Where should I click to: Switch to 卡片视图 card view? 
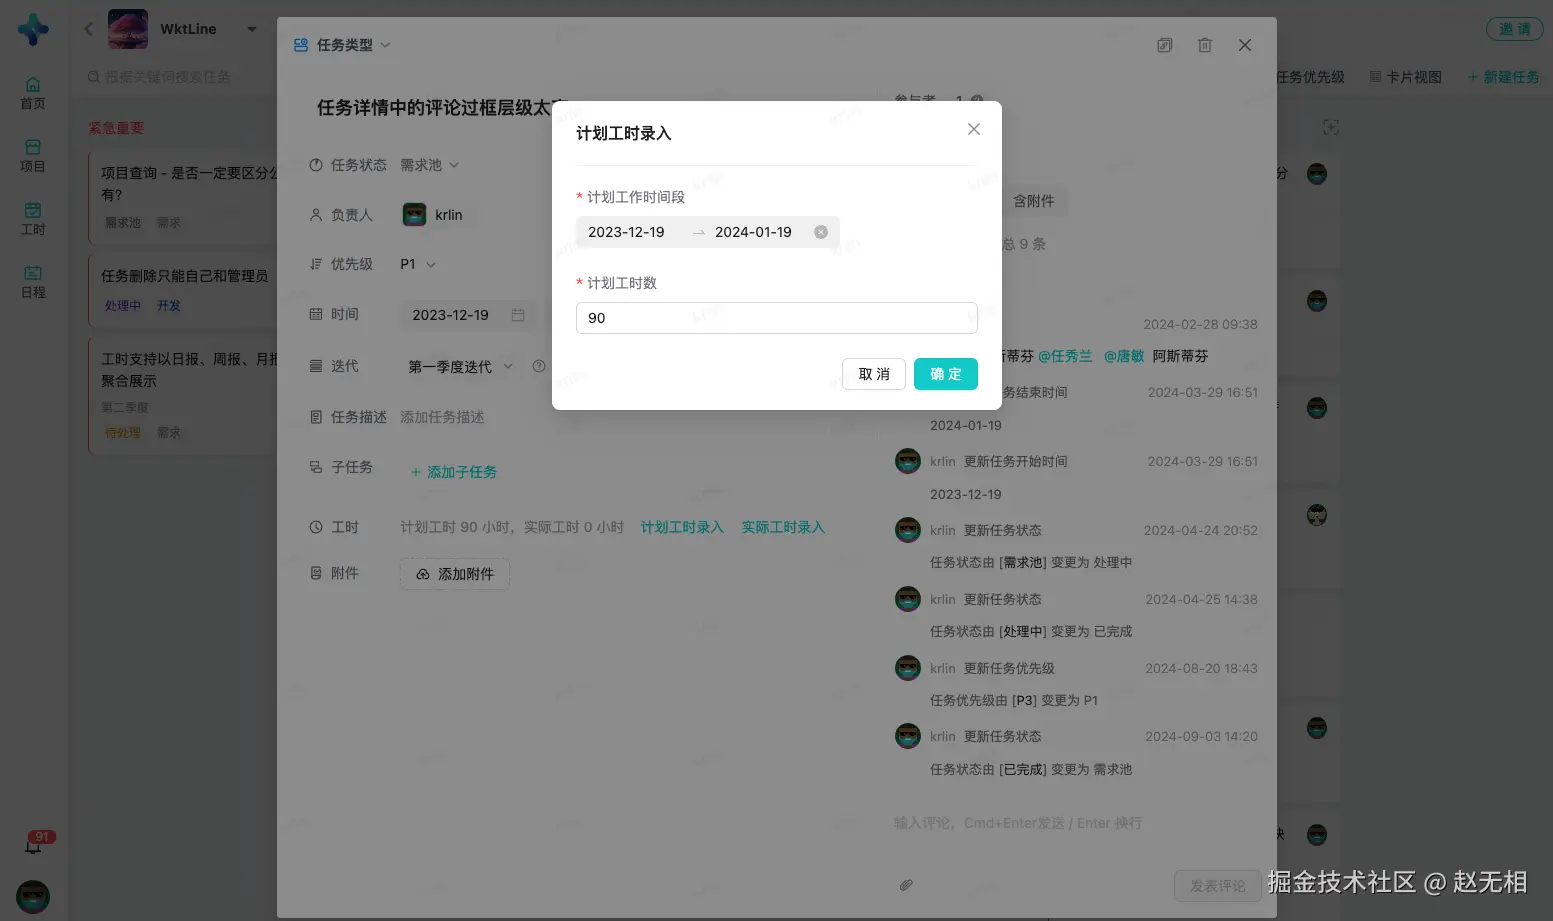pos(1406,77)
